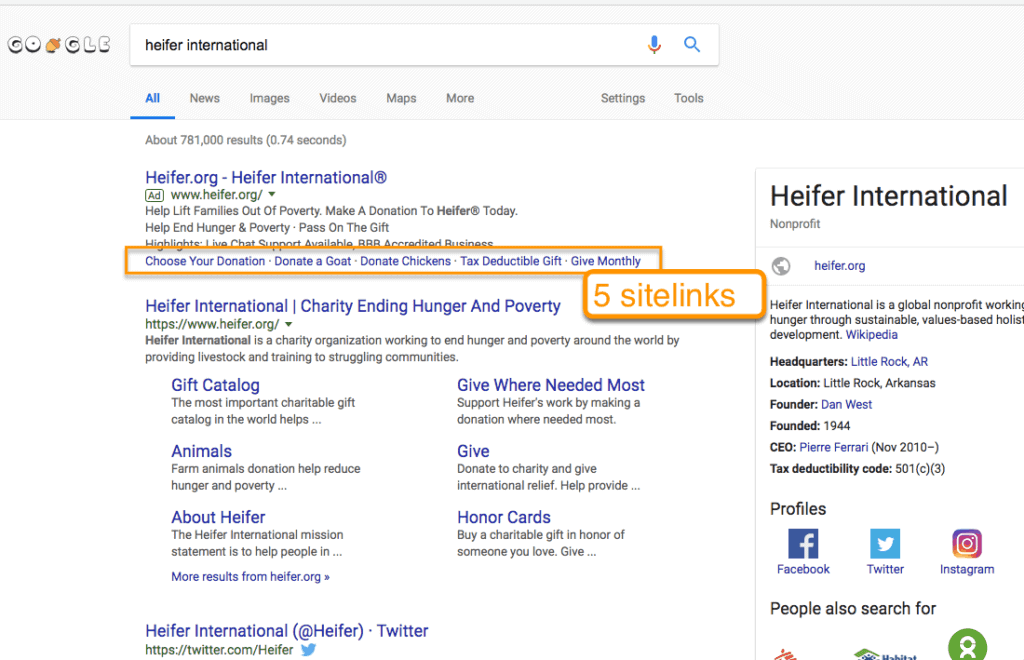The image size is (1024, 660).
Task: Open the Heifer.org - Heifer International ad title
Action: (266, 178)
